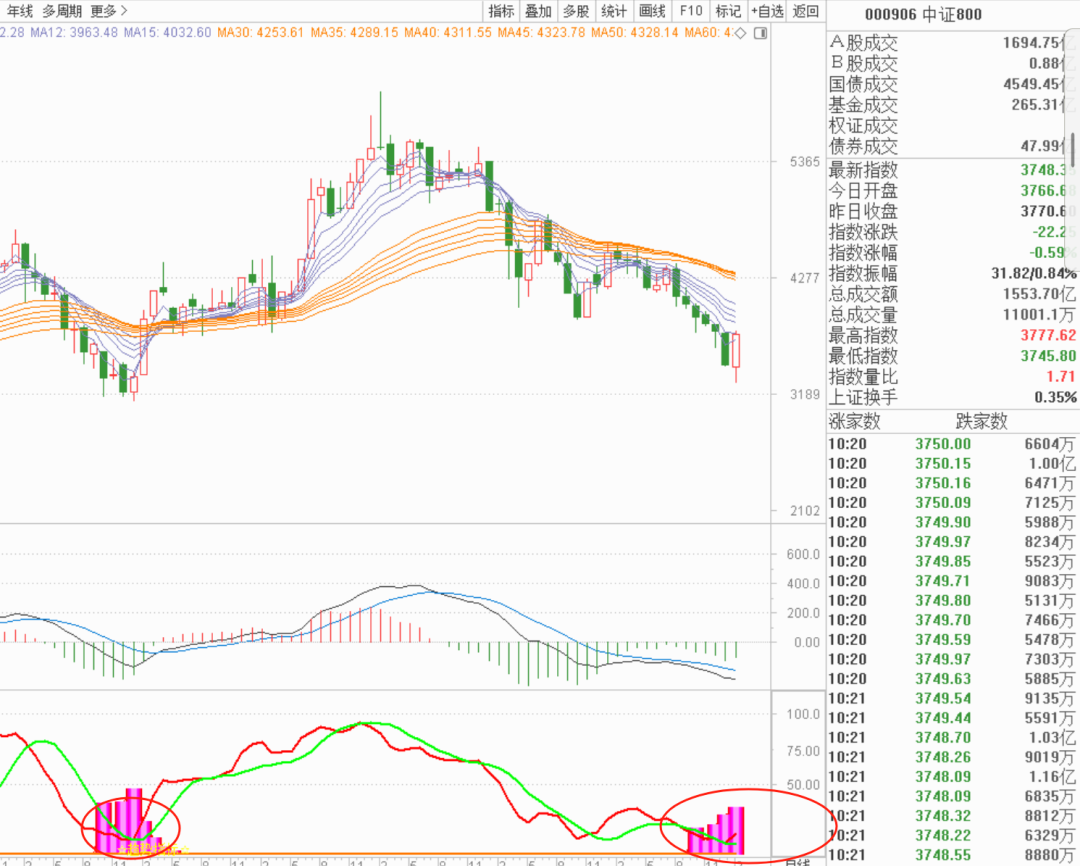Click the 统计 statistics button
The width and height of the screenshot is (1080, 866).
coord(614,11)
